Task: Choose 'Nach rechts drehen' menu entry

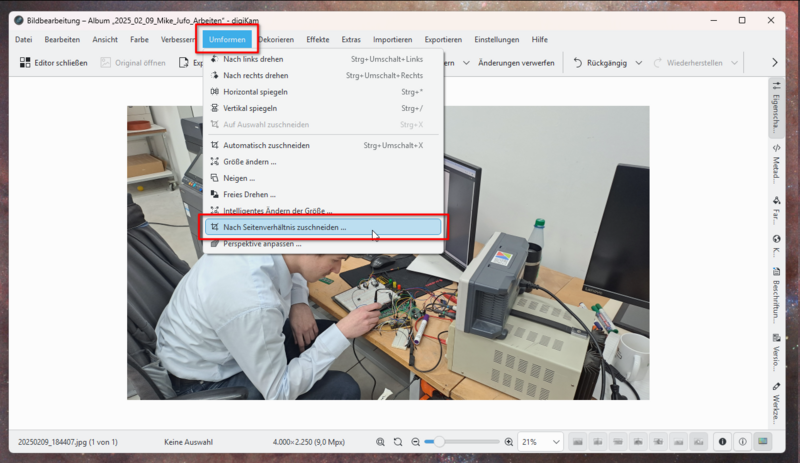Action: (322, 76)
